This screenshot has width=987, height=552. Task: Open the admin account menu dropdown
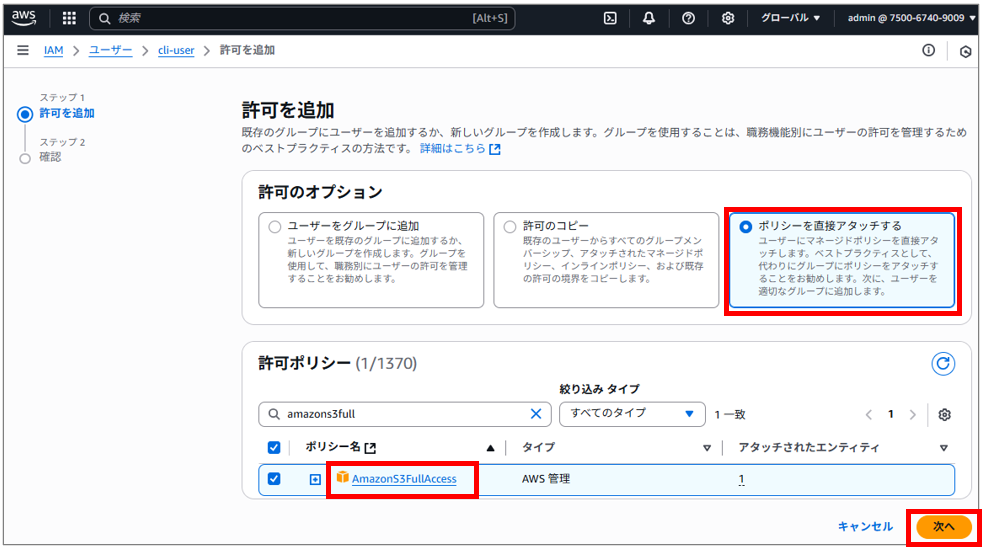click(x=911, y=18)
